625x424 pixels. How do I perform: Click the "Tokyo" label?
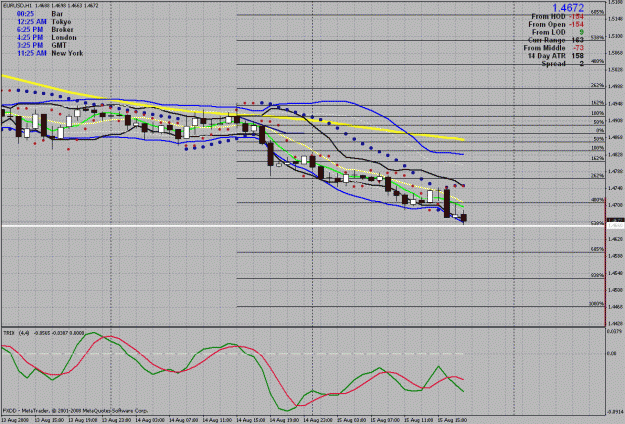61,22
